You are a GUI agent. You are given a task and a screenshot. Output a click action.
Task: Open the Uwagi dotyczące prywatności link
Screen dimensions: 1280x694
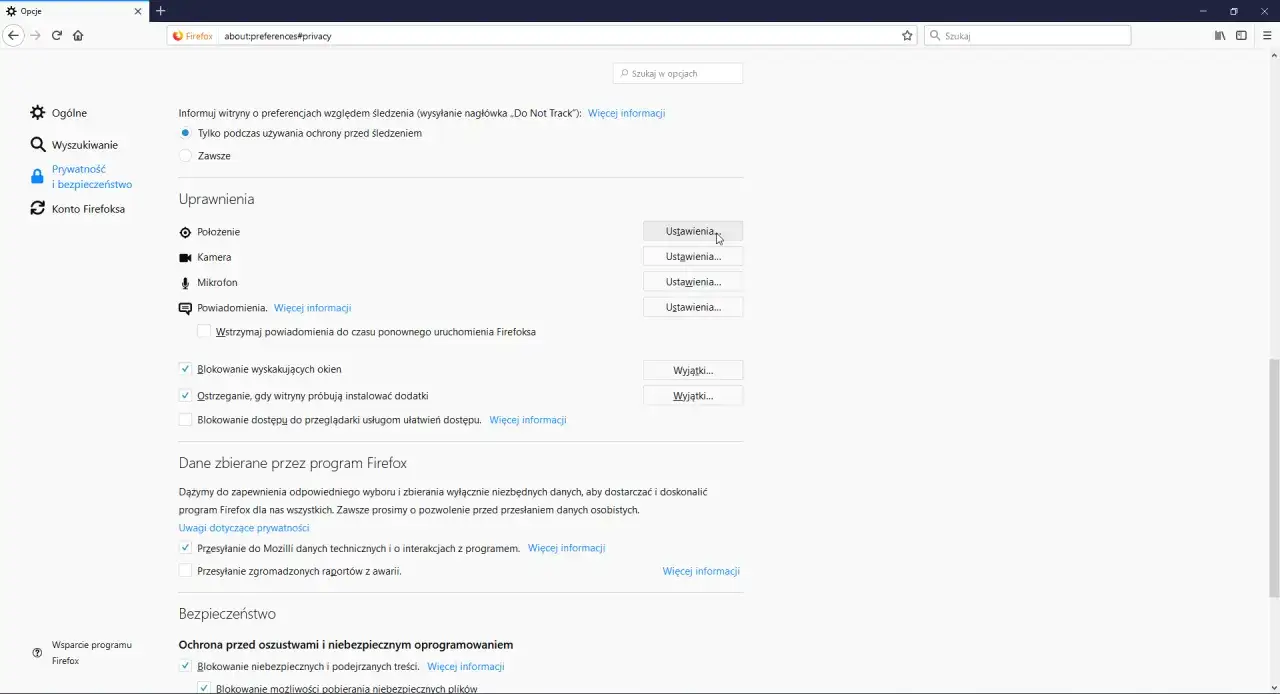tap(243, 527)
